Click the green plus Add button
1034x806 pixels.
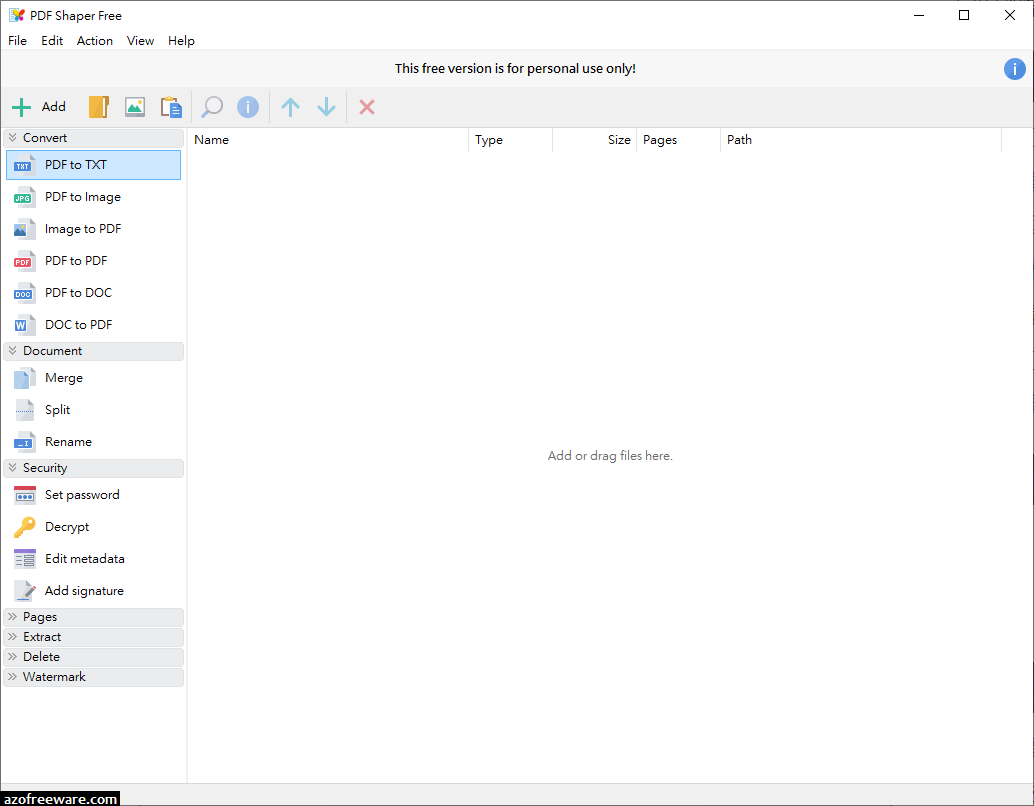(x=39, y=107)
